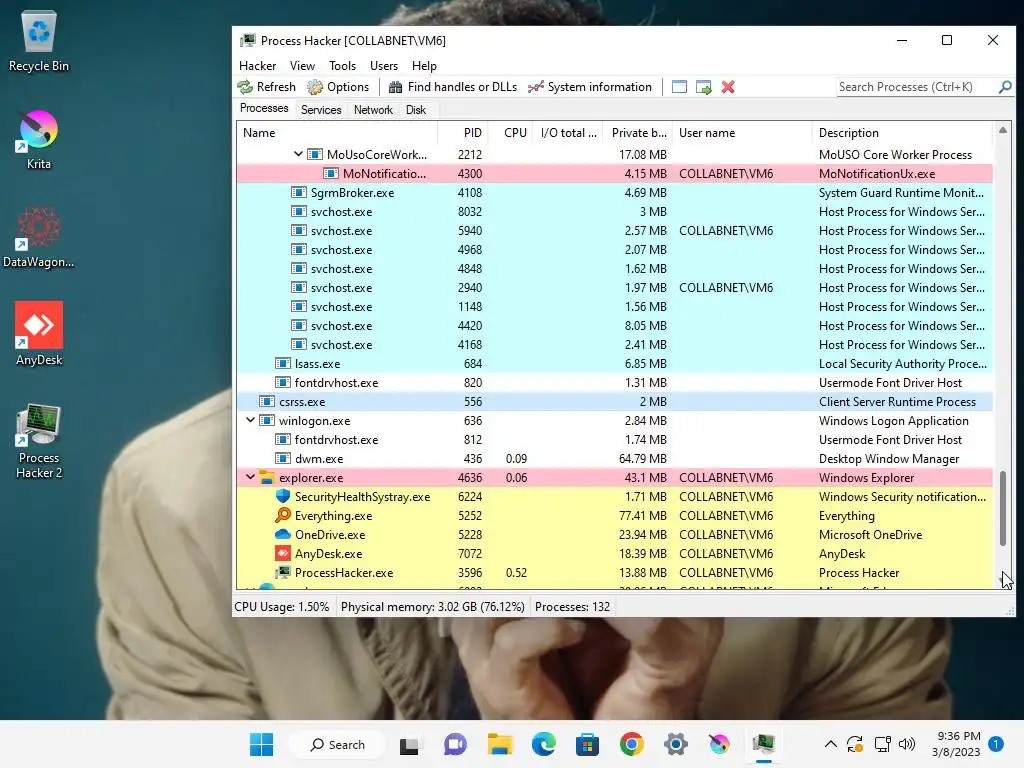
Task: Open the Recycle Bin desktop icon
Action: tap(39, 41)
